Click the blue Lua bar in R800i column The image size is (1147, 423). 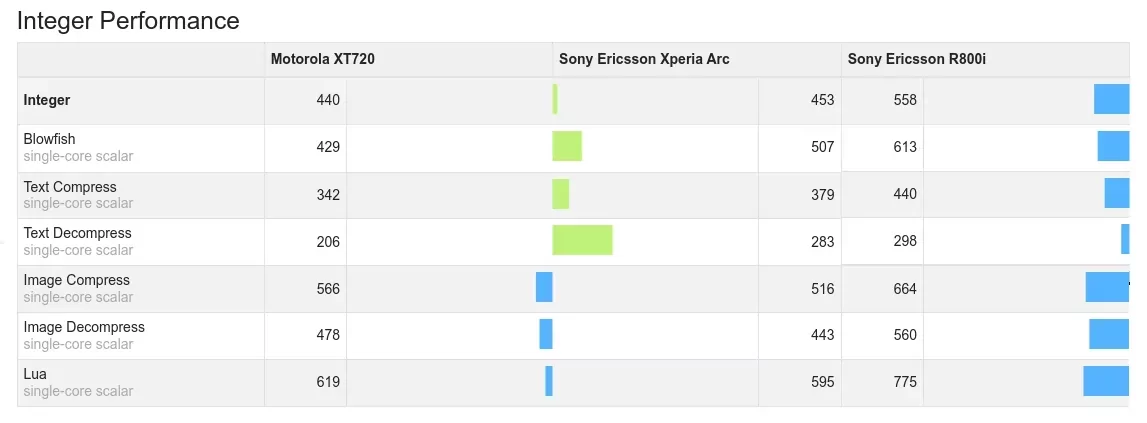click(x=1106, y=381)
